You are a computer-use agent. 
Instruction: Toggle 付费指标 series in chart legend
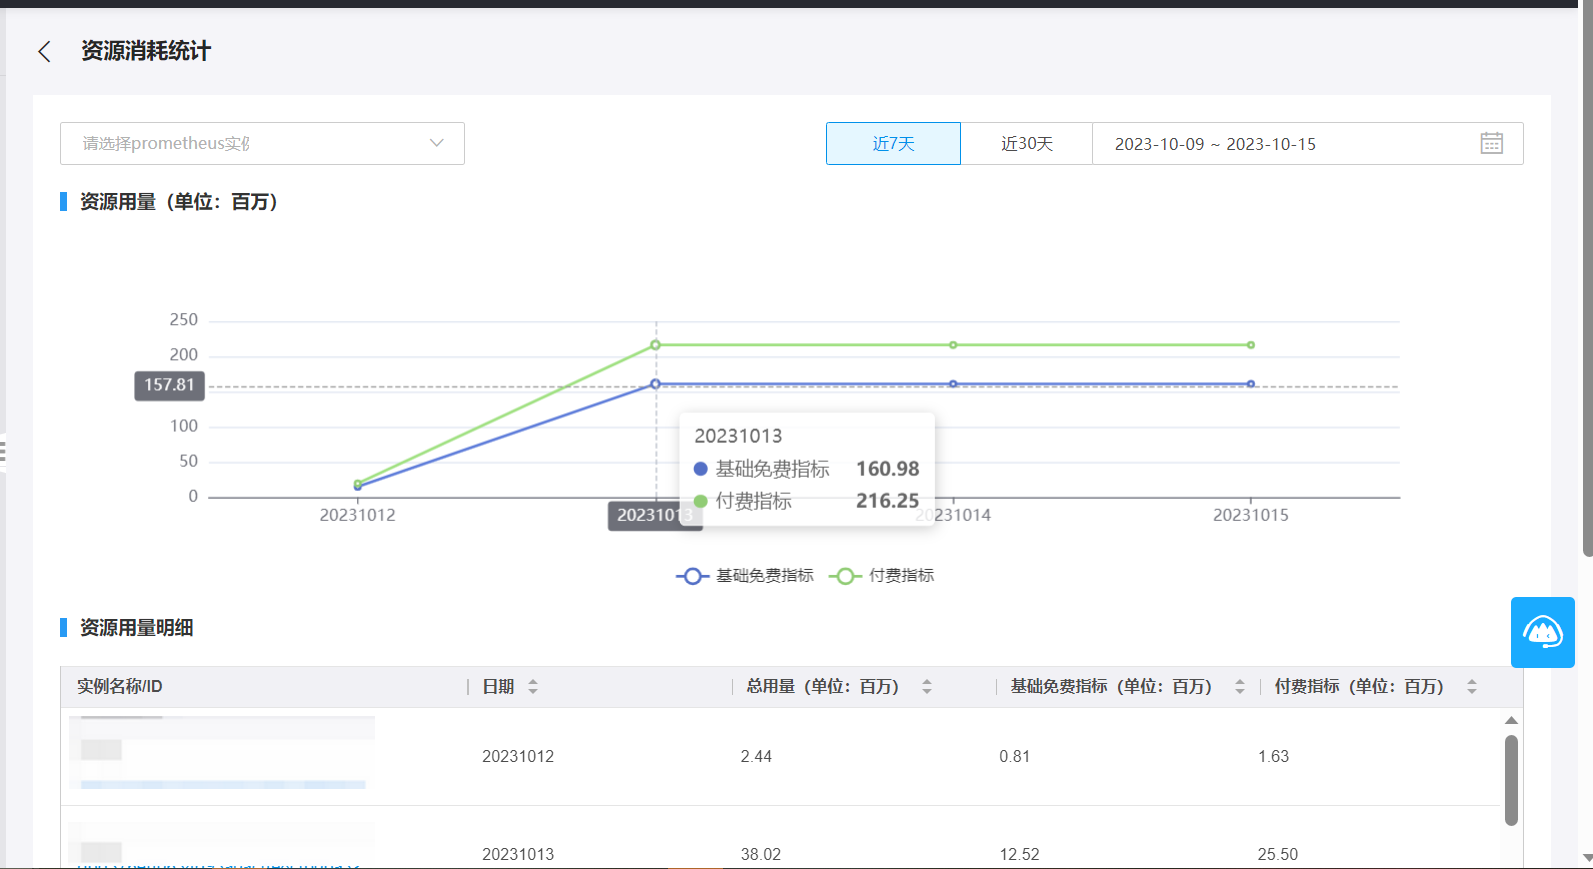click(x=883, y=576)
